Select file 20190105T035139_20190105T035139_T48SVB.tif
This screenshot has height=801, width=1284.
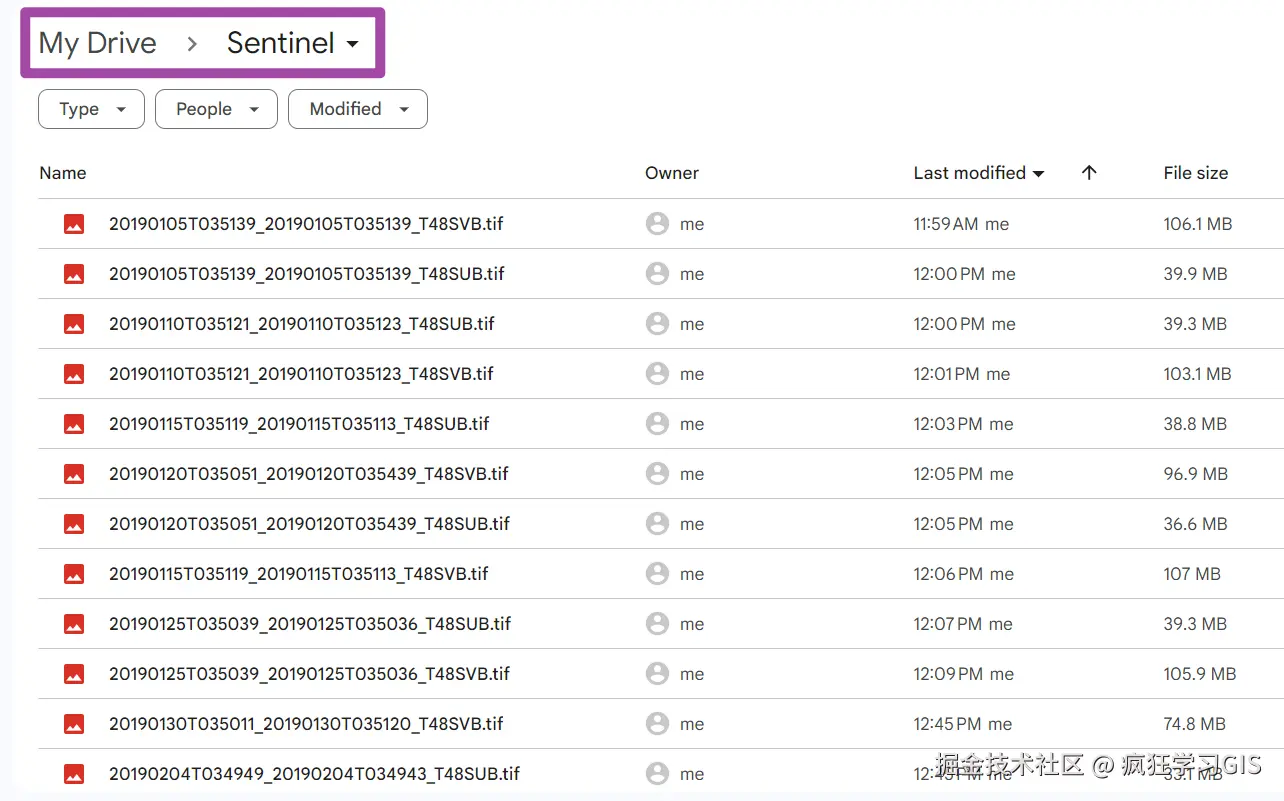[x=306, y=224]
